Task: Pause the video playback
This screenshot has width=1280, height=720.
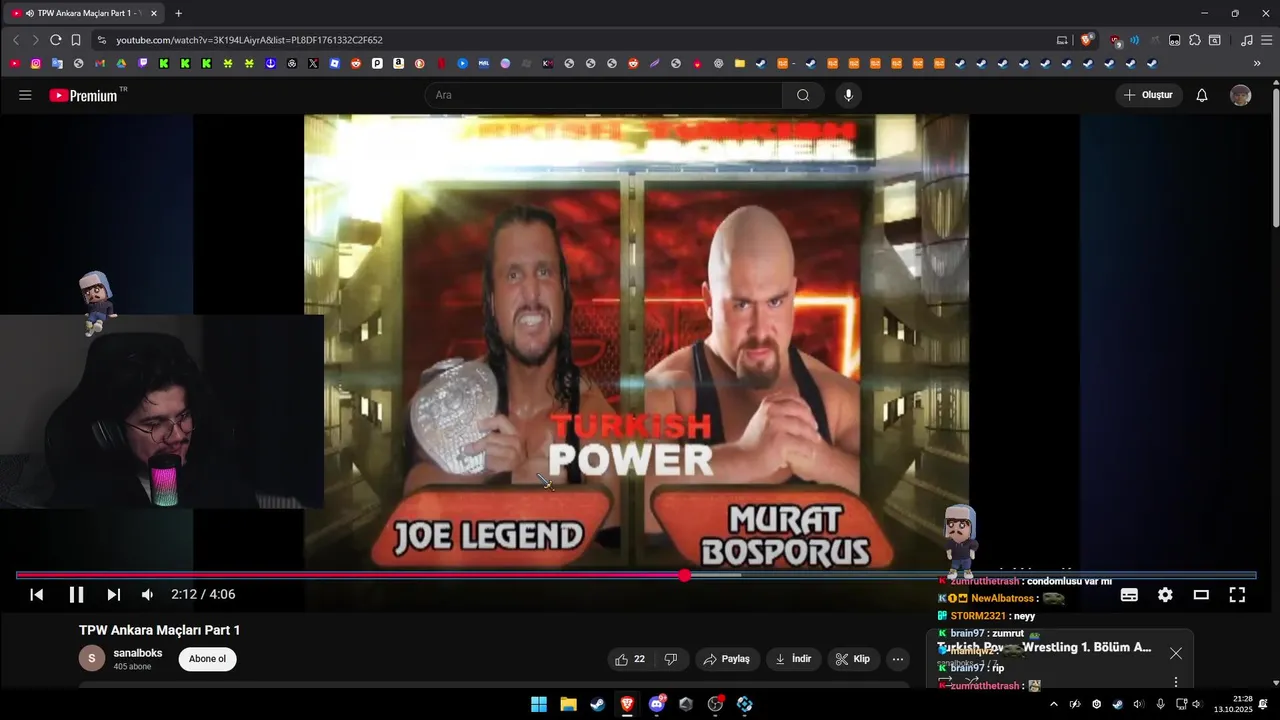Action: 76,594
